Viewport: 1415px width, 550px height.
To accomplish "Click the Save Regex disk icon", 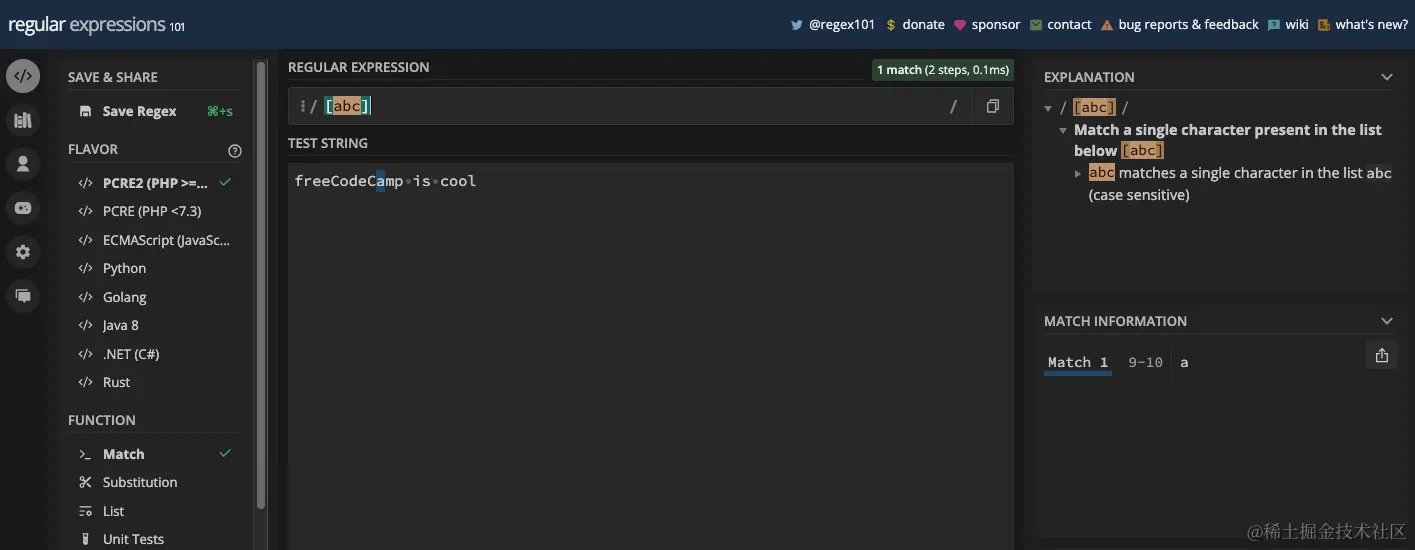I will pyautogui.click(x=85, y=111).
